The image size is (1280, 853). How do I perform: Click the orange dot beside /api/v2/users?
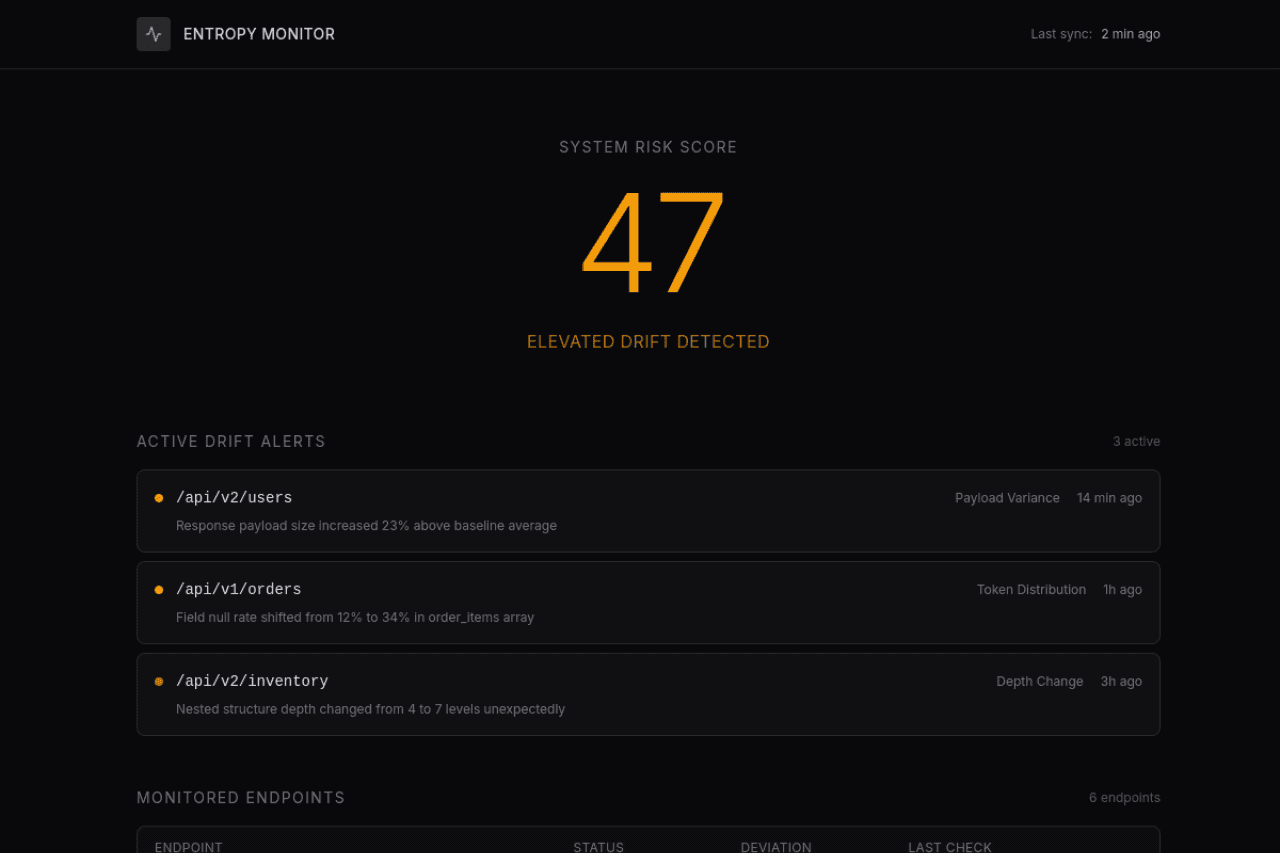tap(159, 498)
